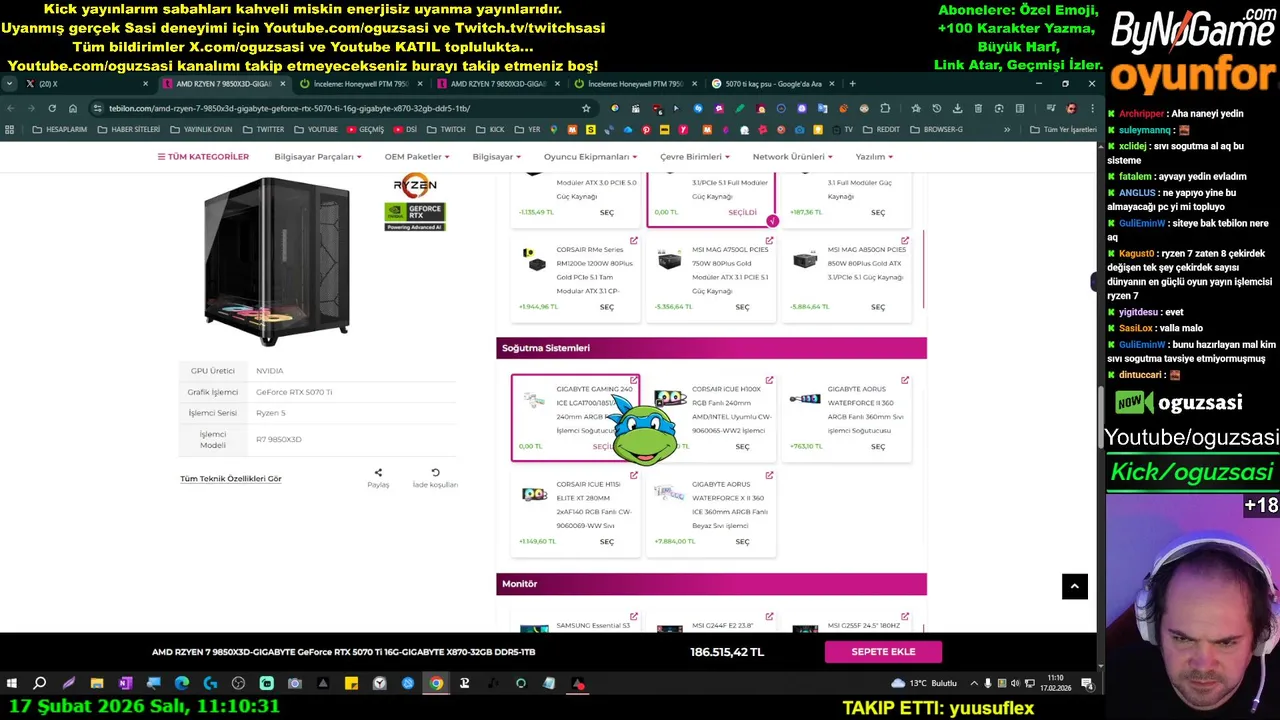Expand the bookmarks bar overflow chevron

[1007, 129]
